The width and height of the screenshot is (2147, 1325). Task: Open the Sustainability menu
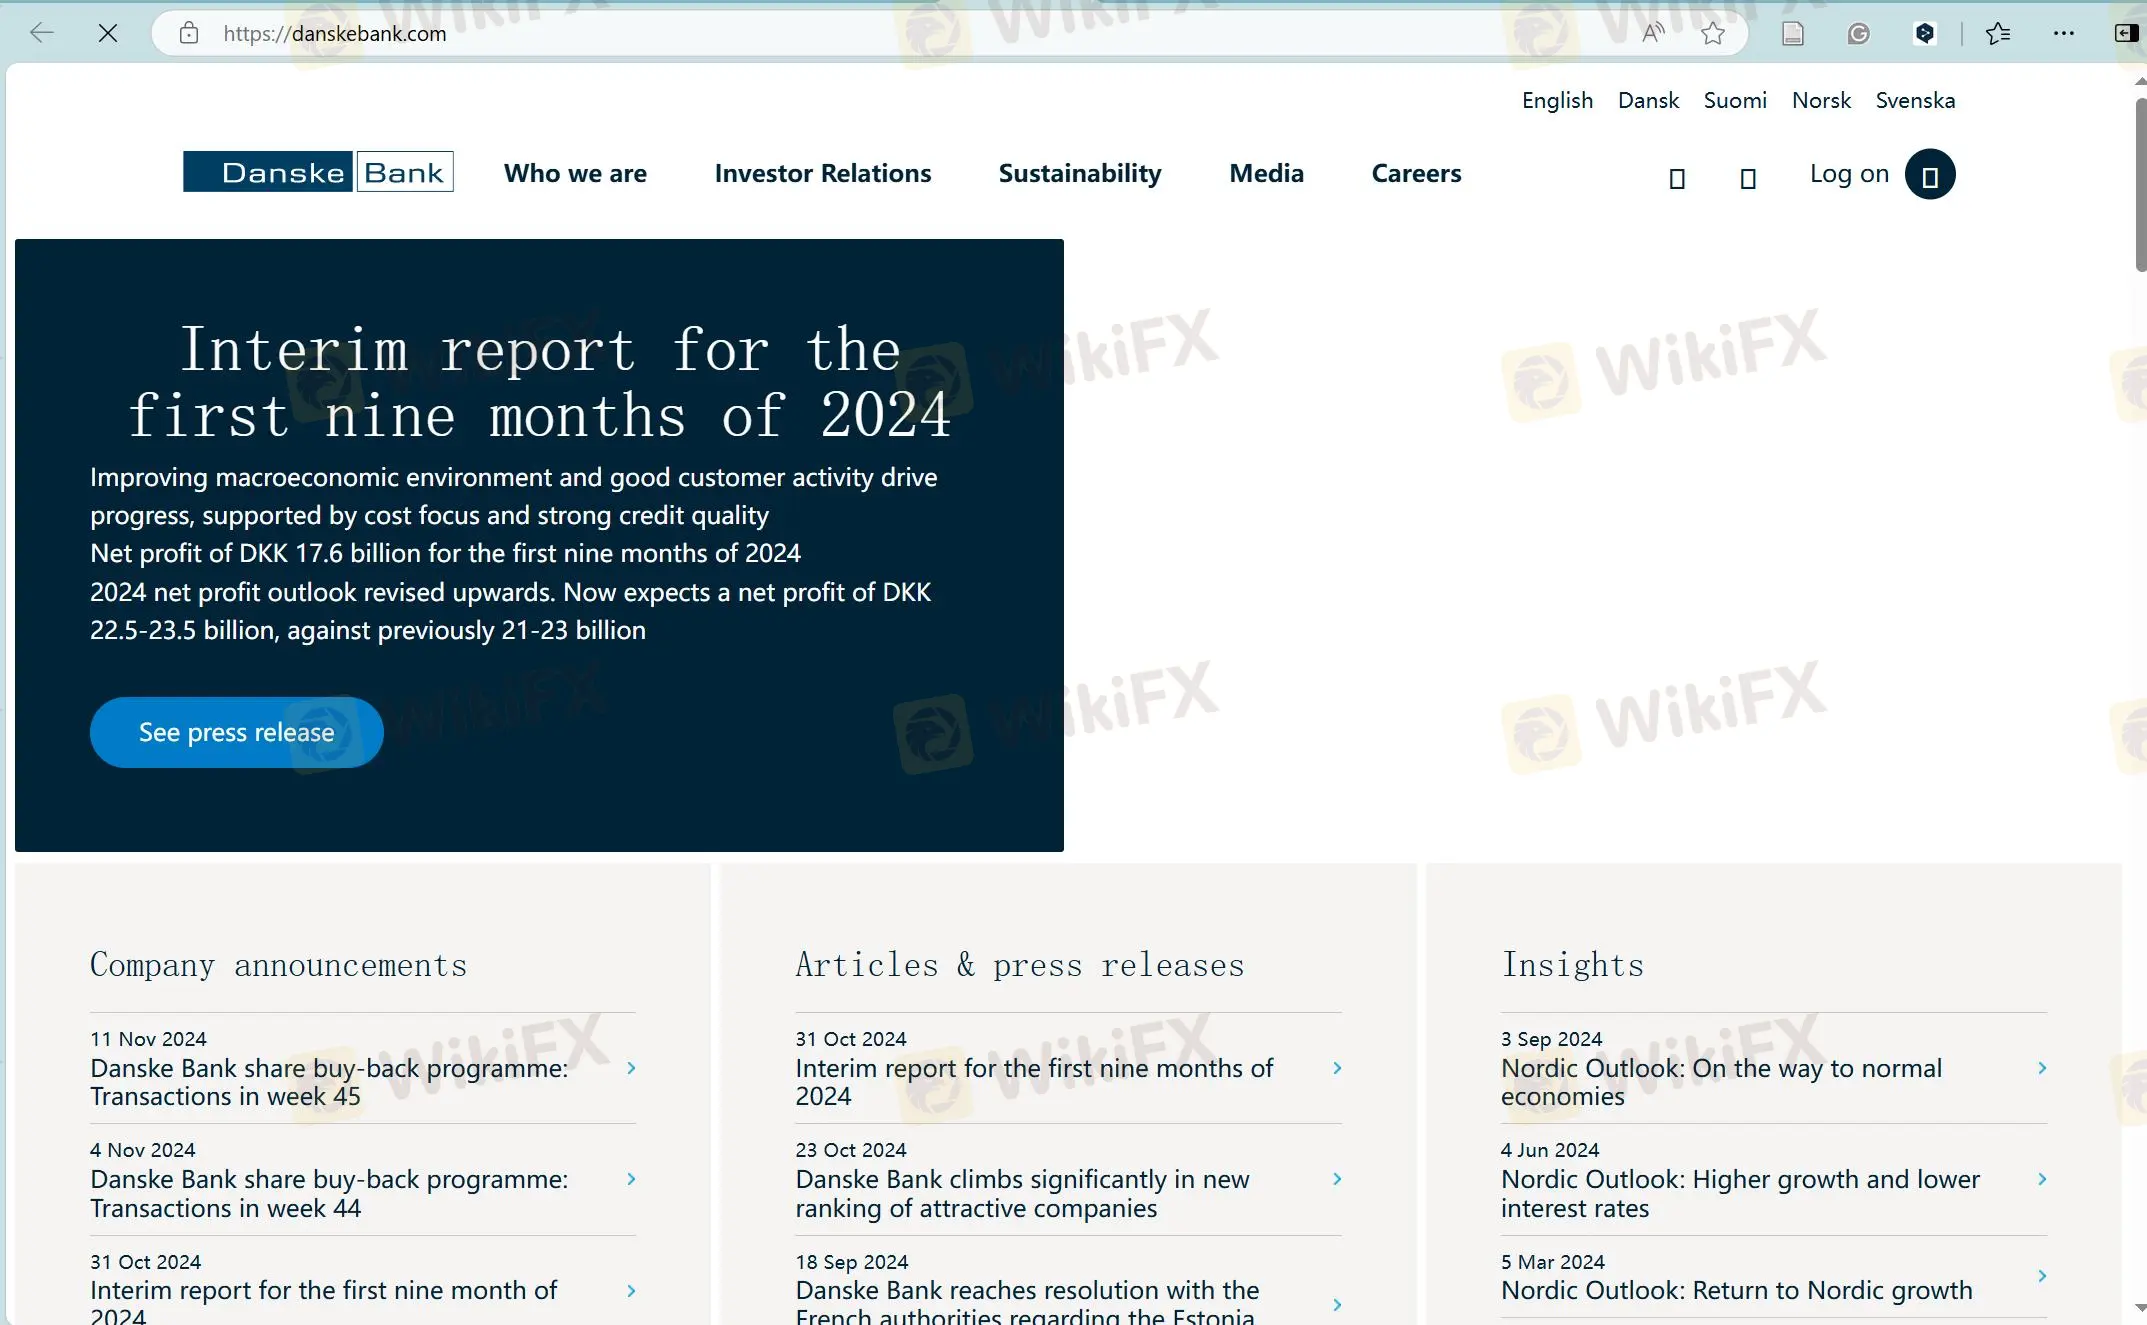(1080, 173)
